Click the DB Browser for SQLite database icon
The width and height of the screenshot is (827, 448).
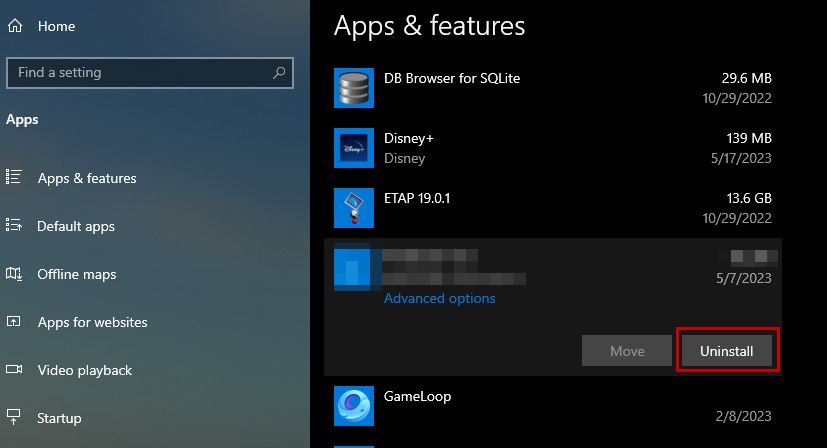pyautogui.click(x=353, y=88)
